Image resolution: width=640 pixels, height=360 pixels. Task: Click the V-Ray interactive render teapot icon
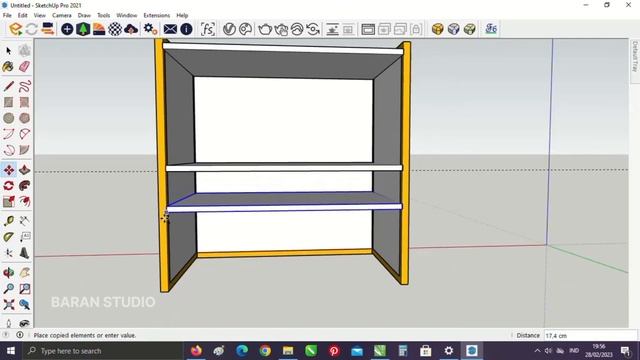281,29
